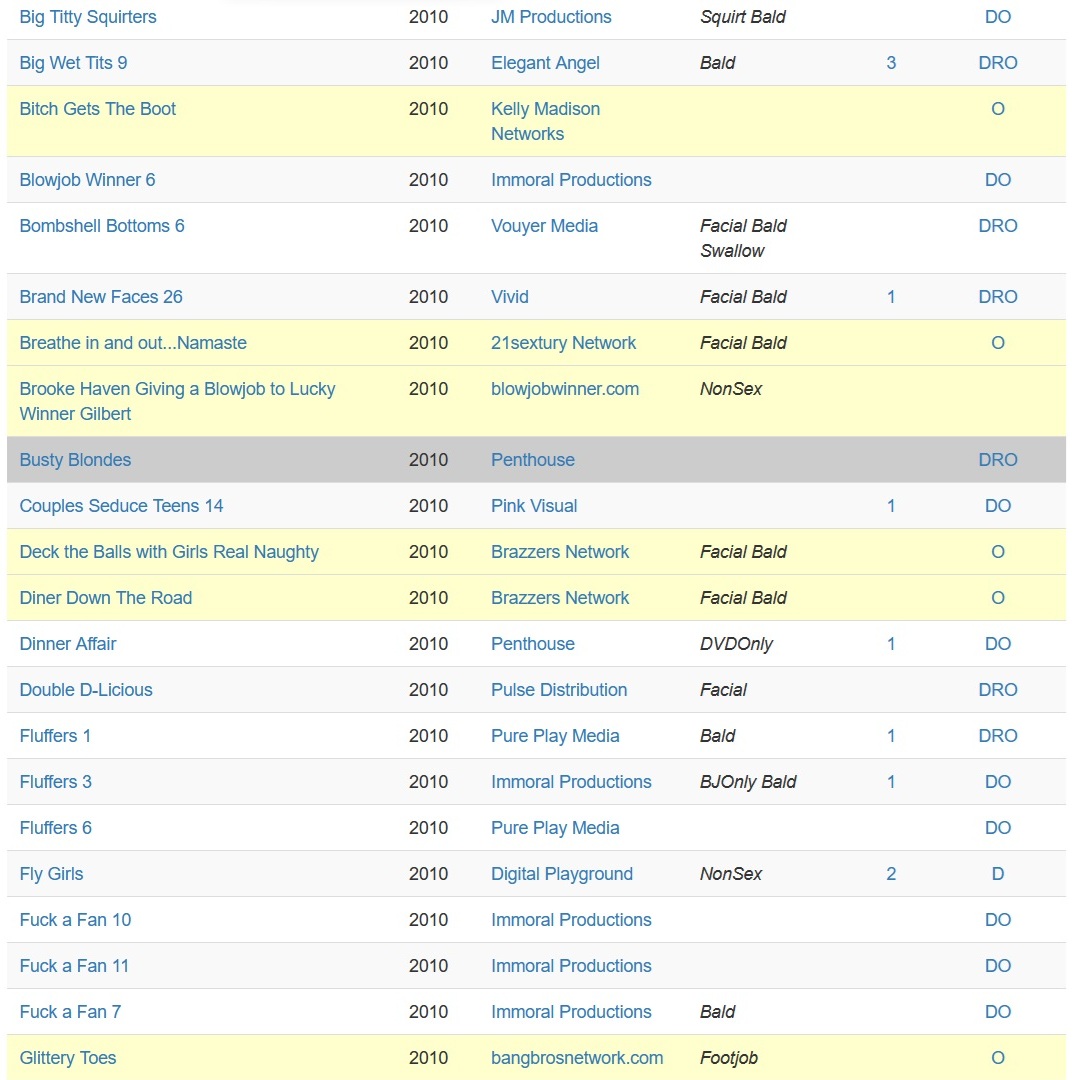Click the Digital Playground studio link
Image resolution: width=1080 pixels, height=1080 pixels.
561,874
